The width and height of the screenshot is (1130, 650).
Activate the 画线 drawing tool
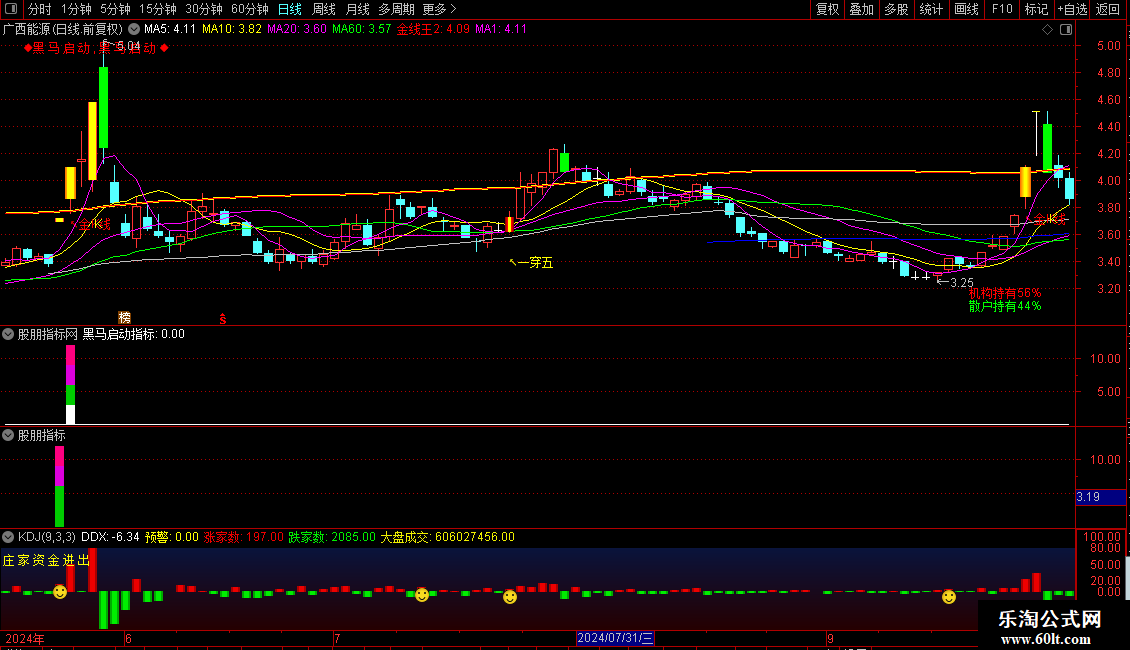(966, 9)
